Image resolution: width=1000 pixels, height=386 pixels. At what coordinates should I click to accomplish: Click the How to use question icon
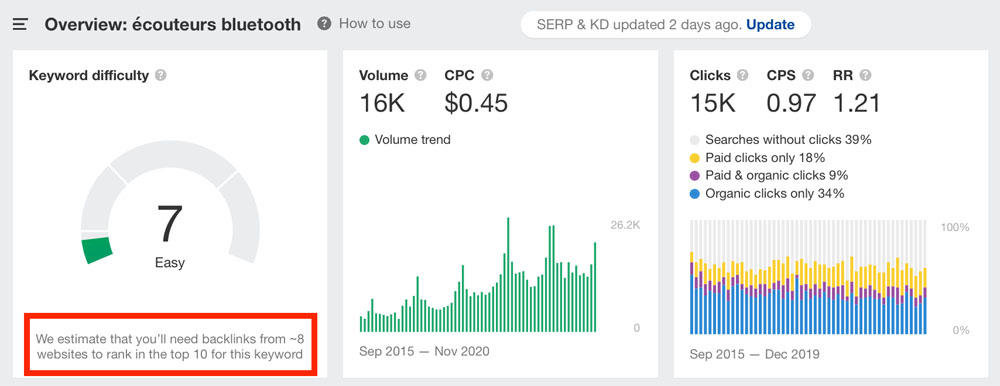(324, 24)
